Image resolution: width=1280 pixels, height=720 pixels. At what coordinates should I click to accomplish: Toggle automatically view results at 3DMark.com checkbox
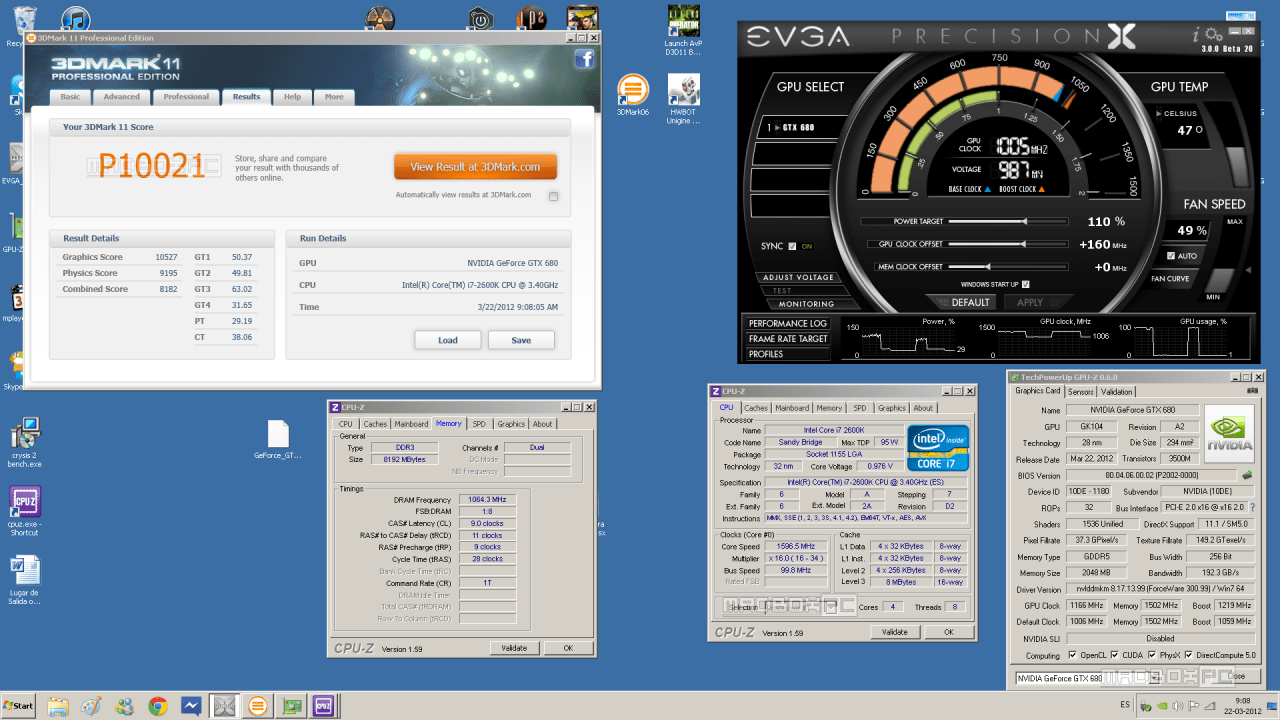[553, 196]
